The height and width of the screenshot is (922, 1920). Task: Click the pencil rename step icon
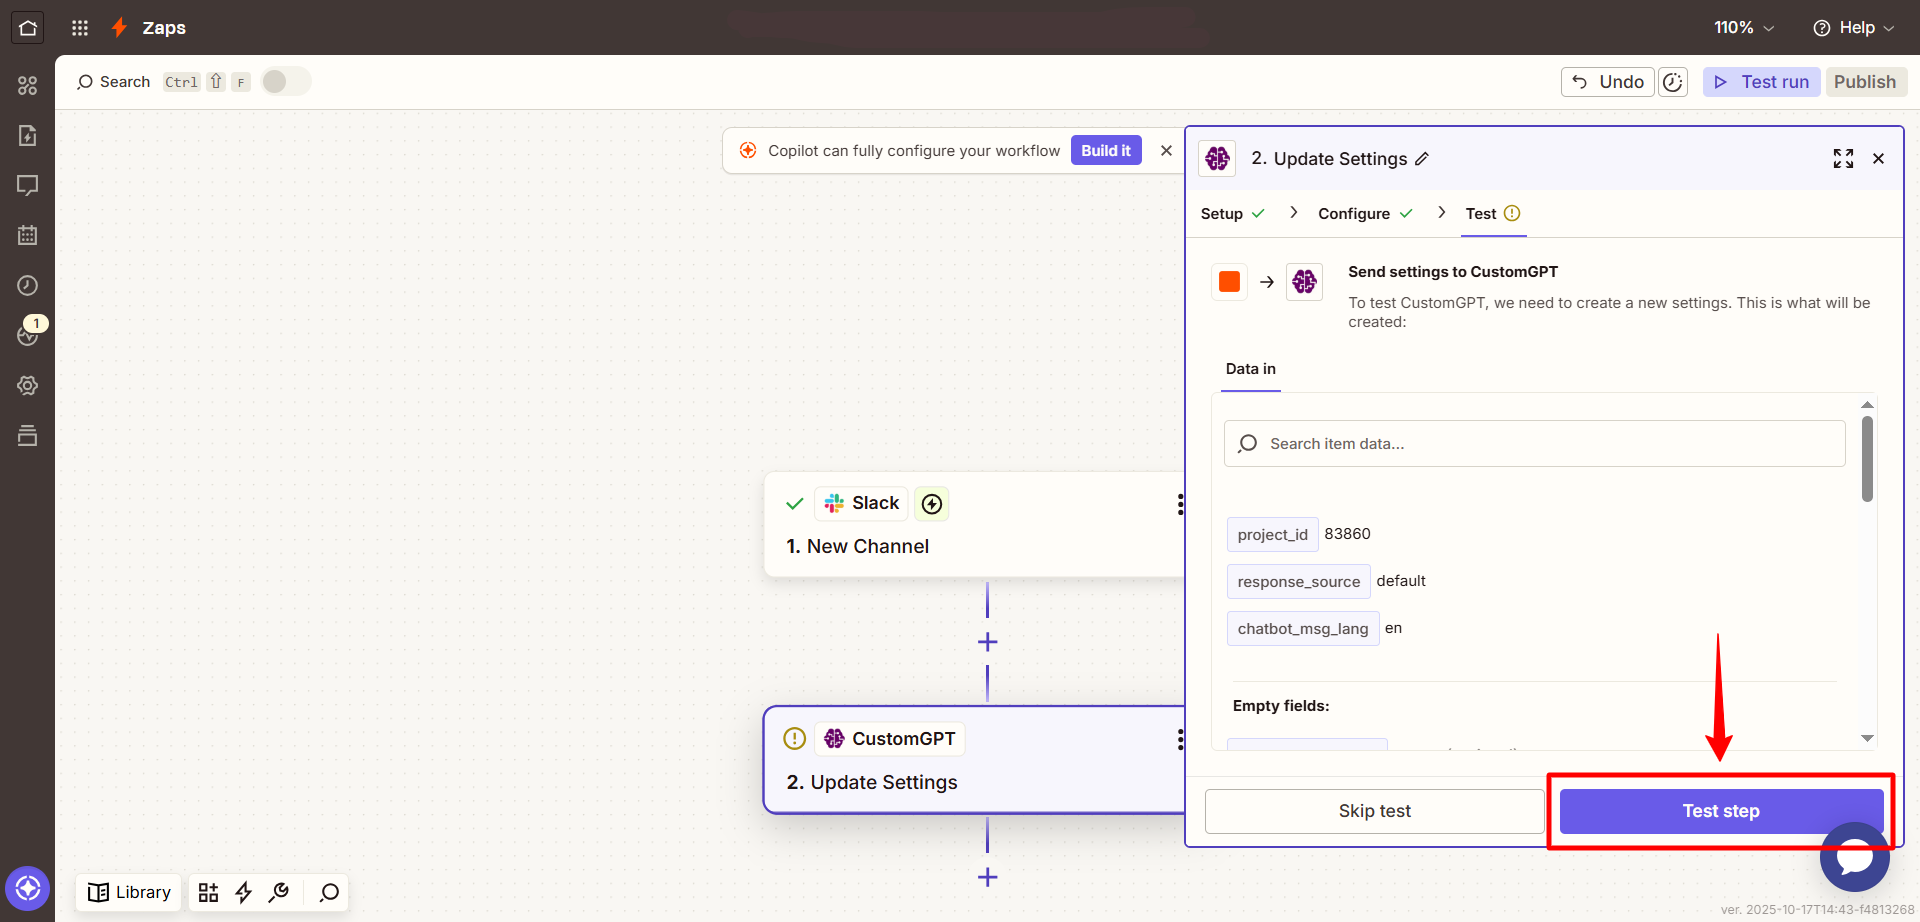tap(1422, 159)
